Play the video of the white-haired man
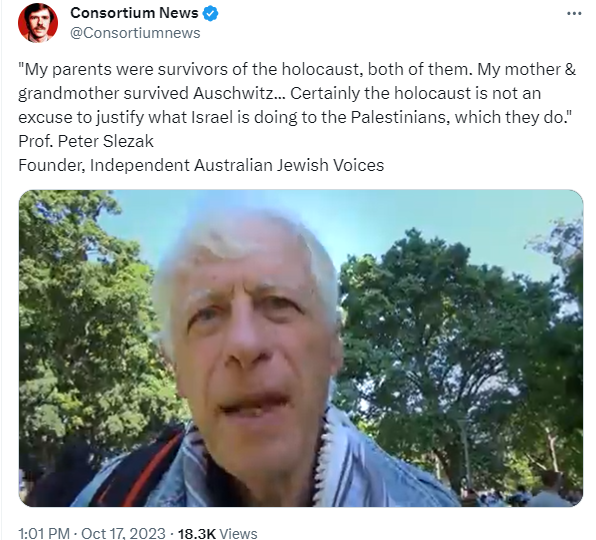Screen dimensions: 596x540 [301, 348]
